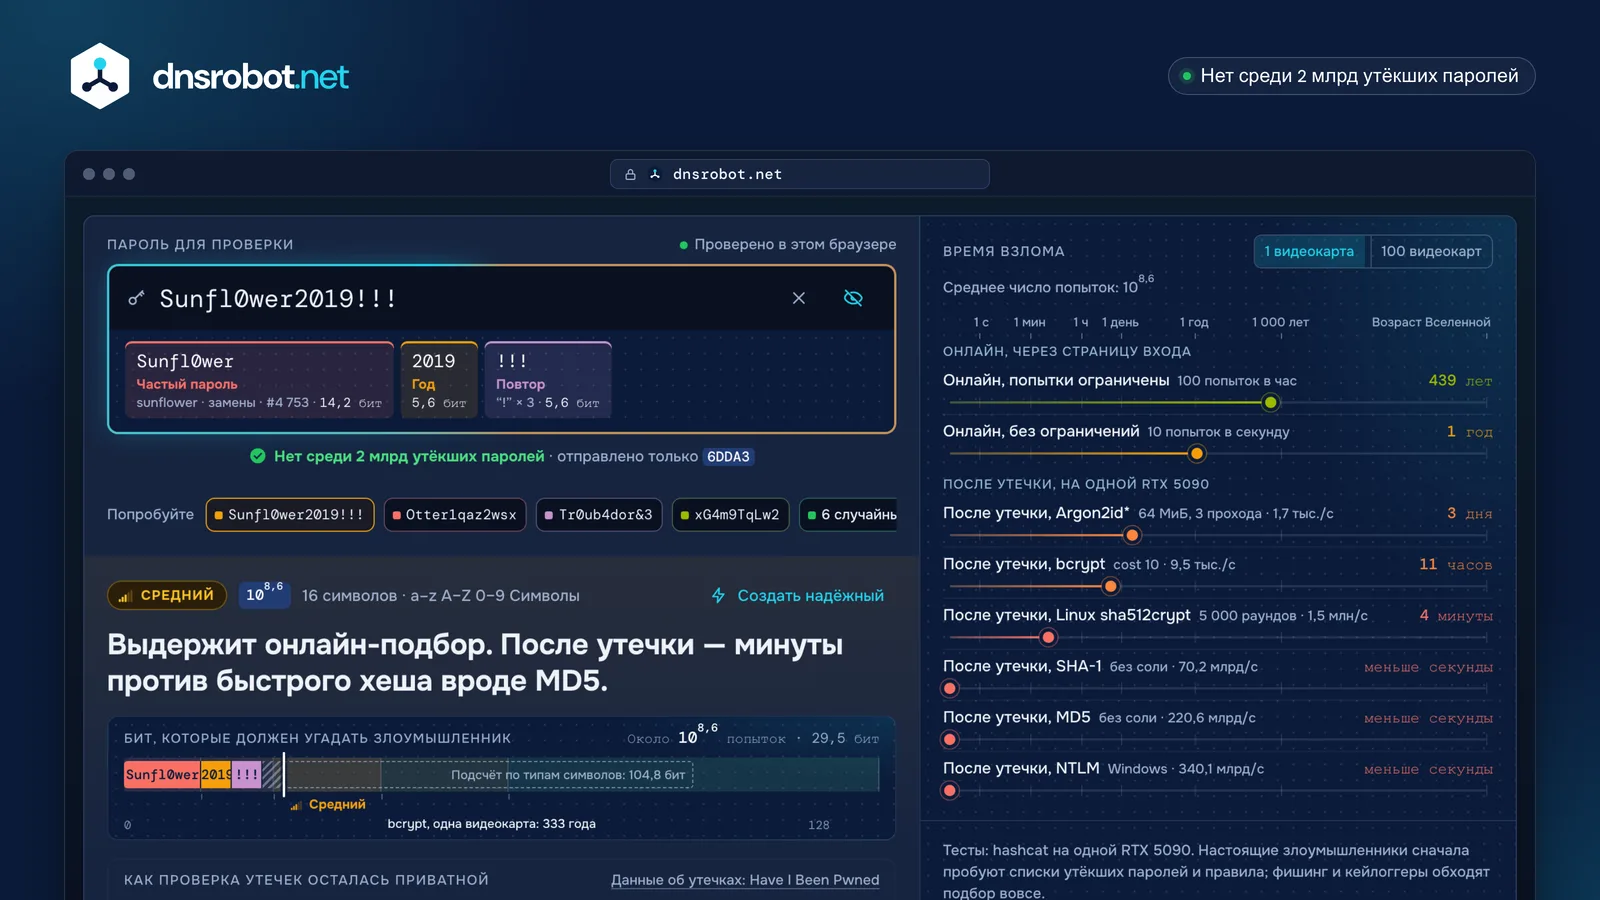Viewport: 1600px width, 900px height.
Task: Click the 10^8,6 guesses badge
Action: click(264, 594)
